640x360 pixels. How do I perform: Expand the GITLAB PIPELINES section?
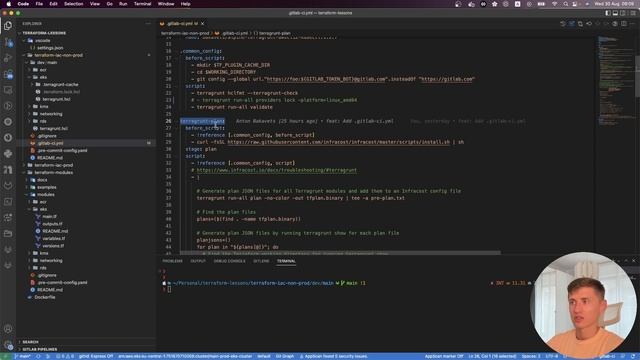click(39, 349)
